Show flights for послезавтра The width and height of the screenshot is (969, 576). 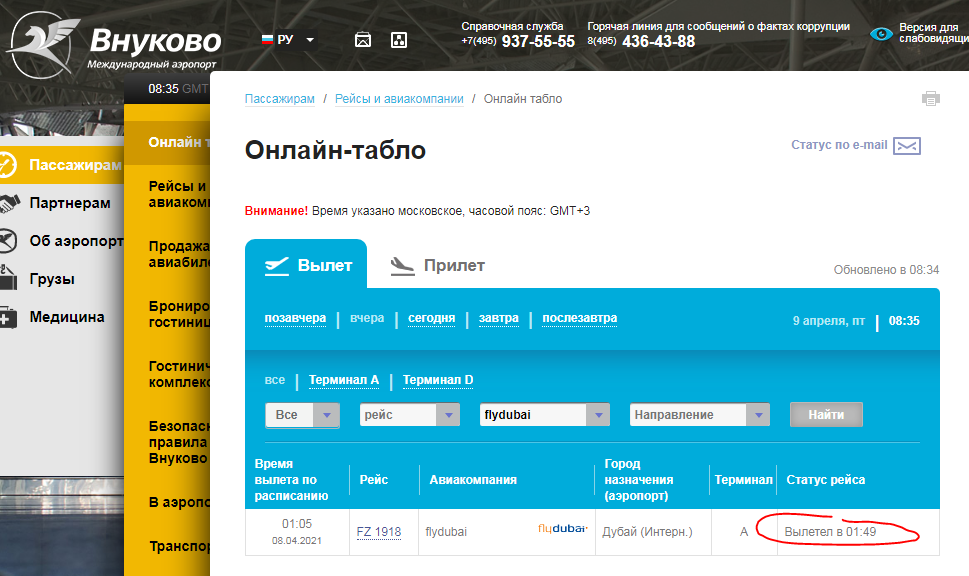point(580,318)
